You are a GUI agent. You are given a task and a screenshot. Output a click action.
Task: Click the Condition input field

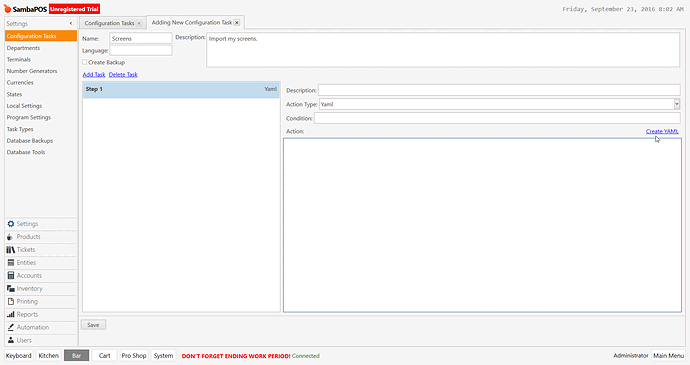pos(497,118)
